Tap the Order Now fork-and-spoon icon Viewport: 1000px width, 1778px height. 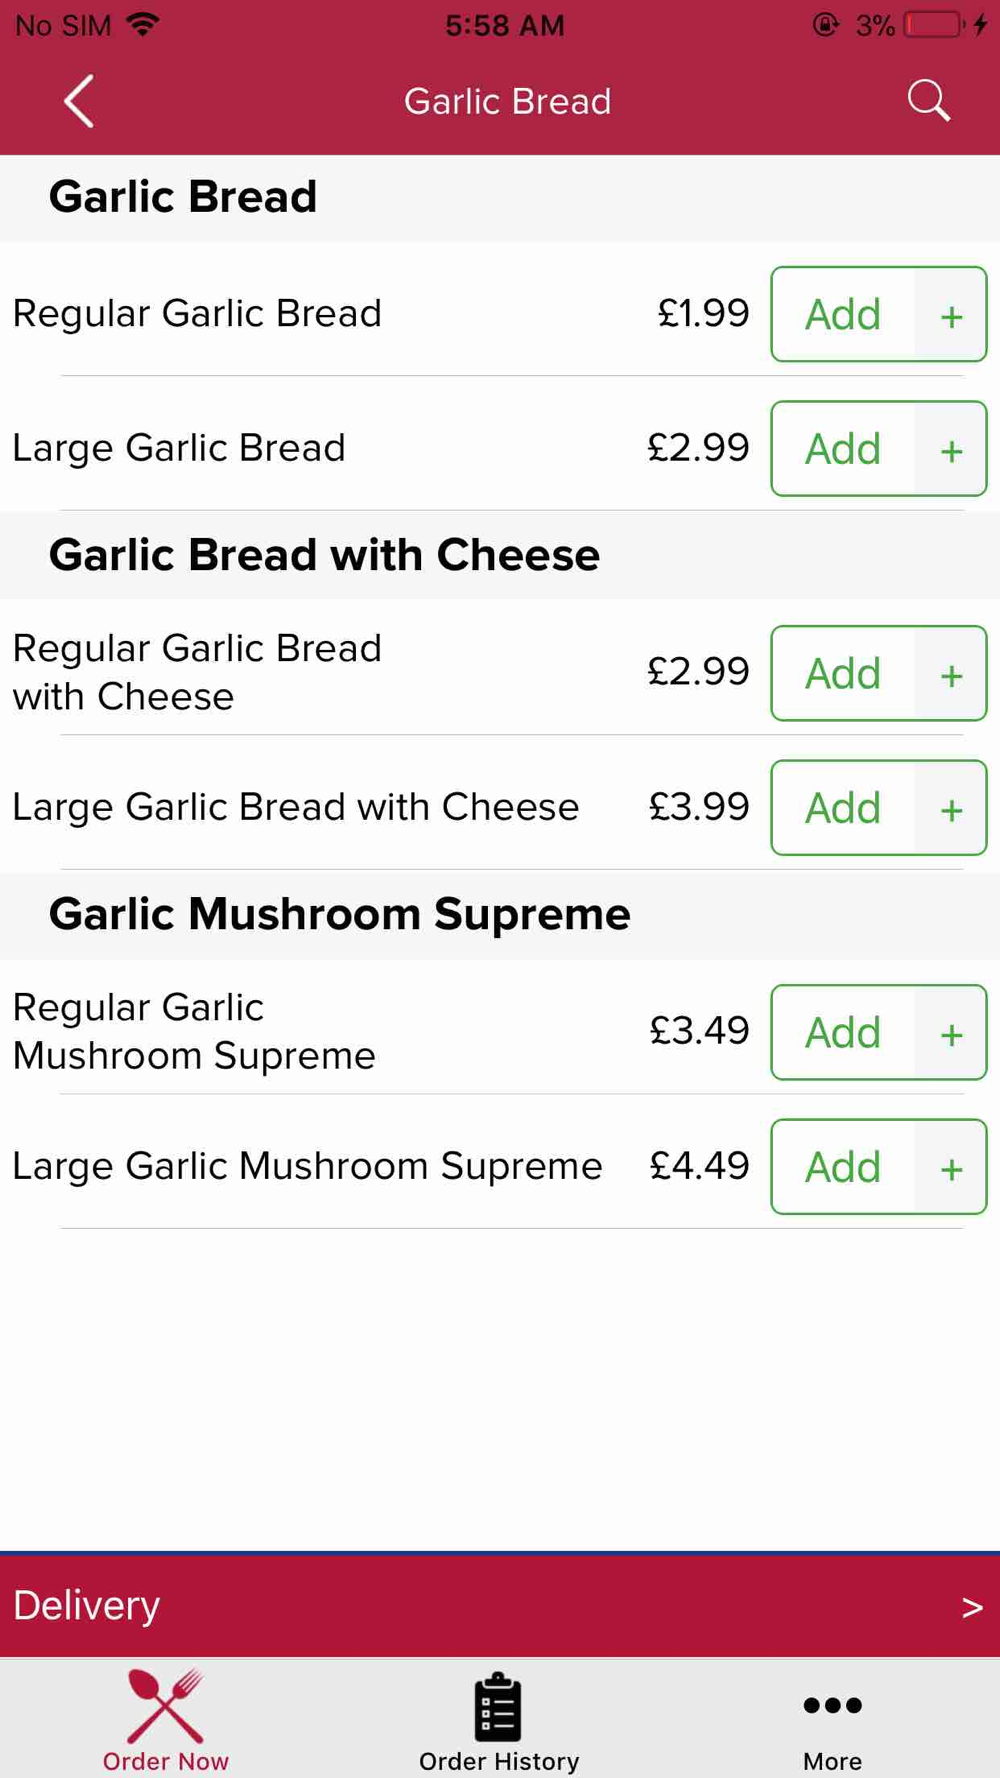[x=166, y=1705]
